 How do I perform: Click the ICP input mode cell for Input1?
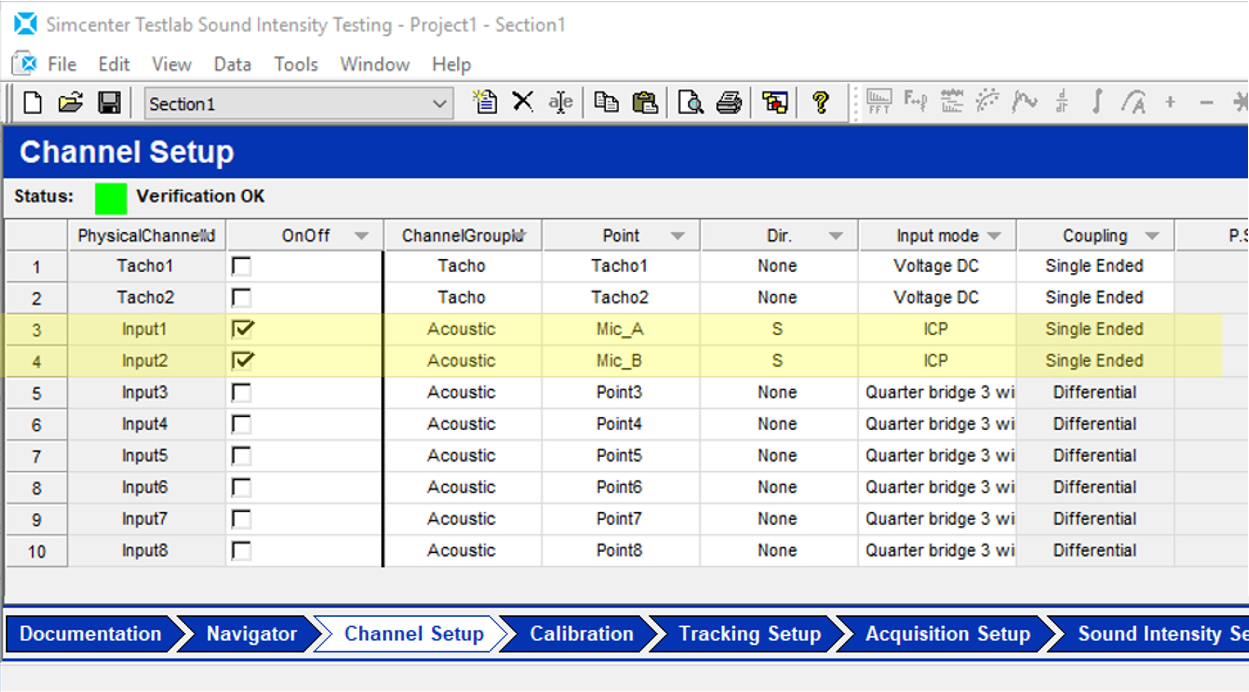click(x=936, y=329)
